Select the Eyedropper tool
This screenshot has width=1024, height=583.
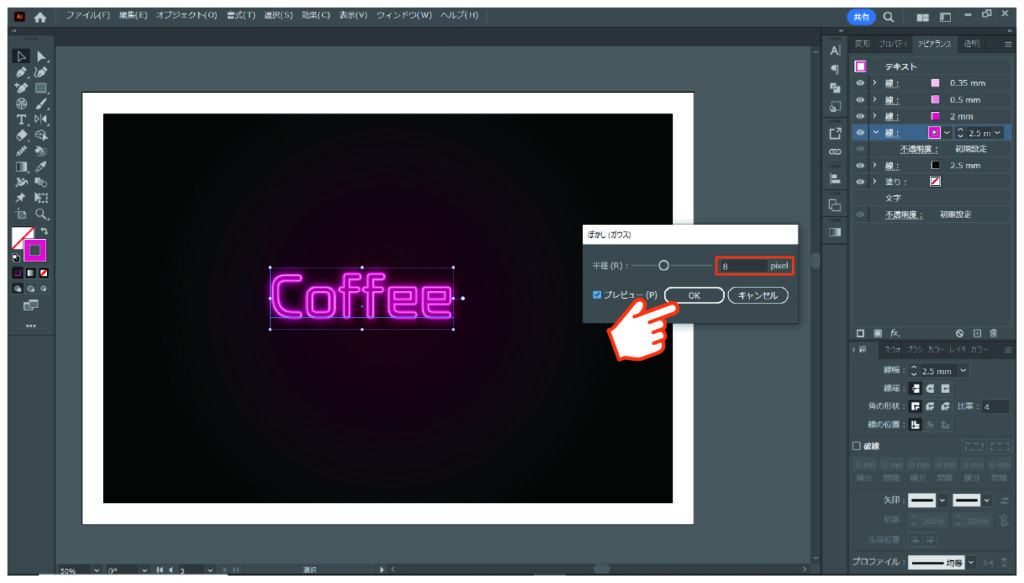click(x=41, y=166)
